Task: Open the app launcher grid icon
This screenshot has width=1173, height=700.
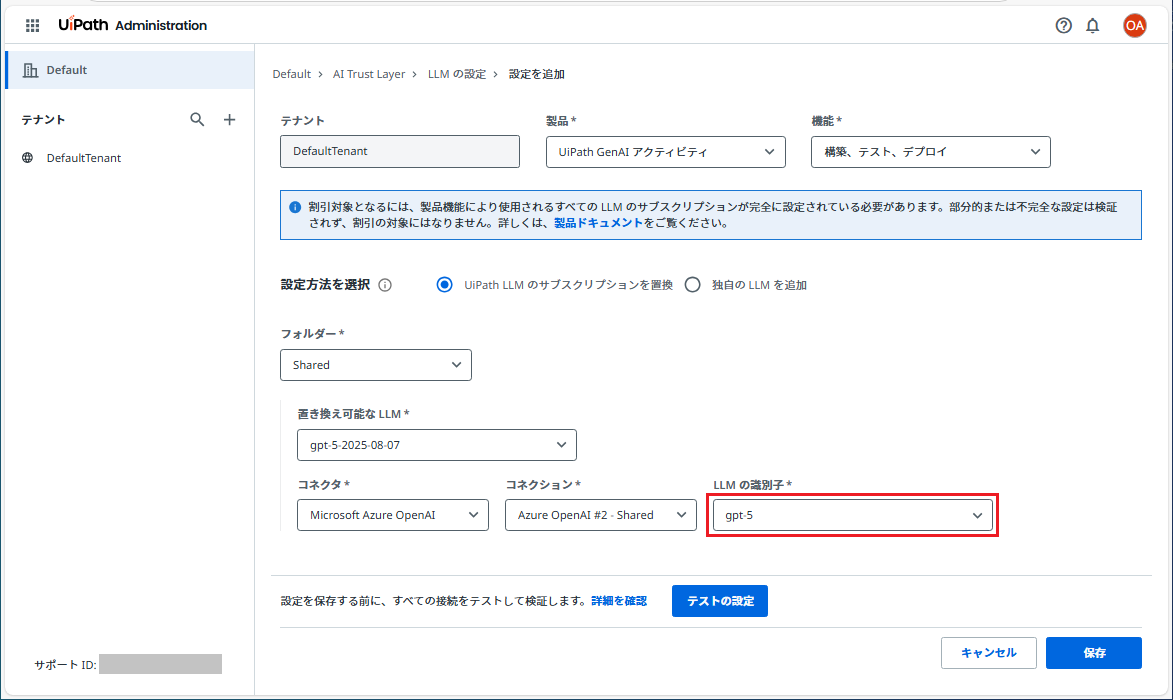Action: pos(32,25)
